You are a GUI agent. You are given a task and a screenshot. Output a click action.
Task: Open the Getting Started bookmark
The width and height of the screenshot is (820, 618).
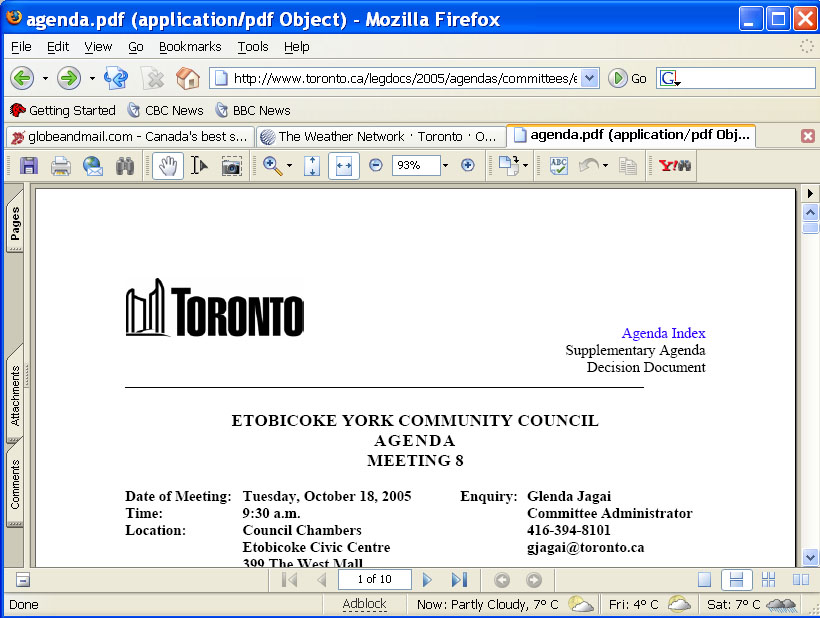tap(63, 110)
